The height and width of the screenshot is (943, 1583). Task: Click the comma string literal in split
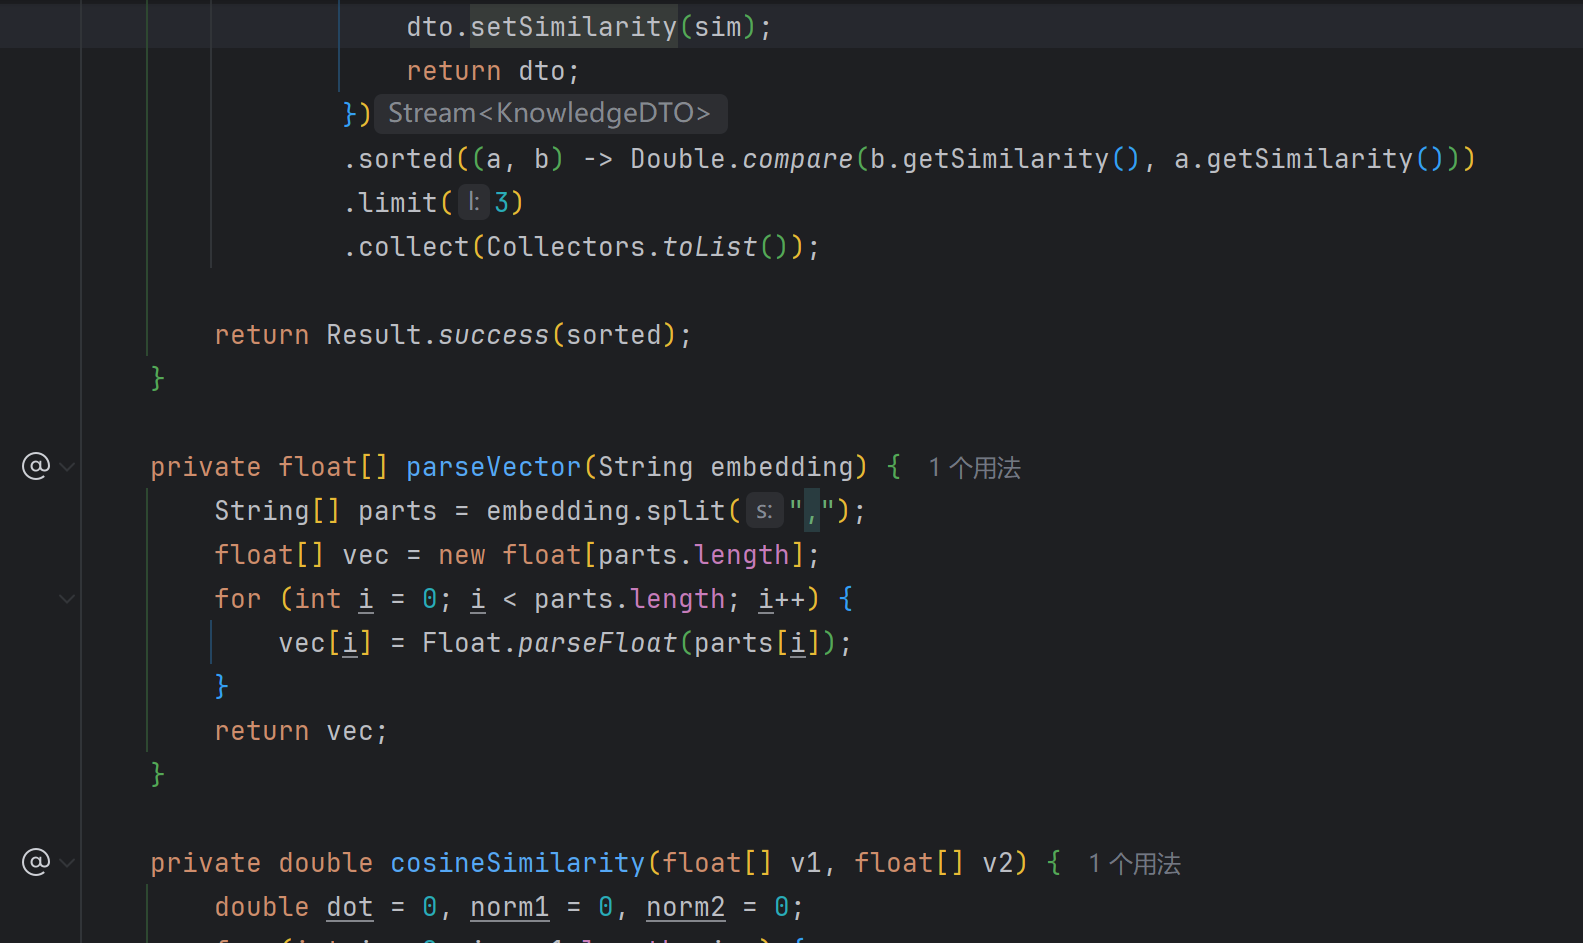coord(812,511)
